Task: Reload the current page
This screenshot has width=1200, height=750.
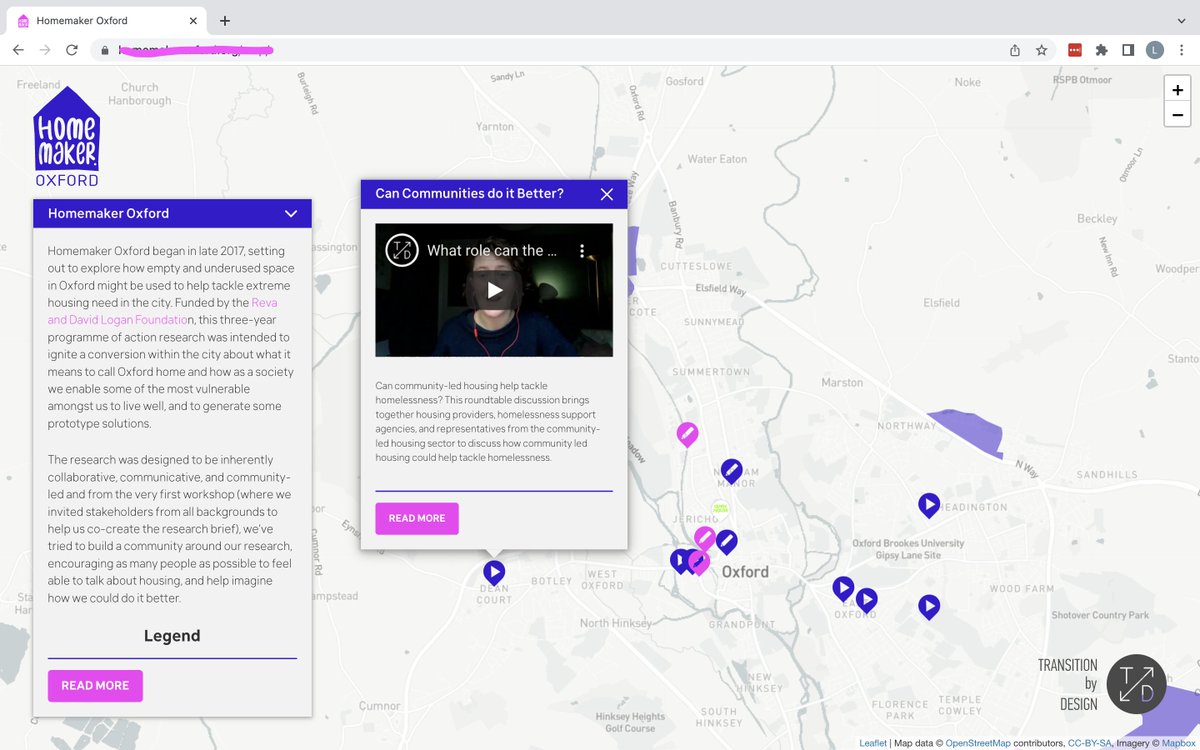Action: tap(72, 50)
